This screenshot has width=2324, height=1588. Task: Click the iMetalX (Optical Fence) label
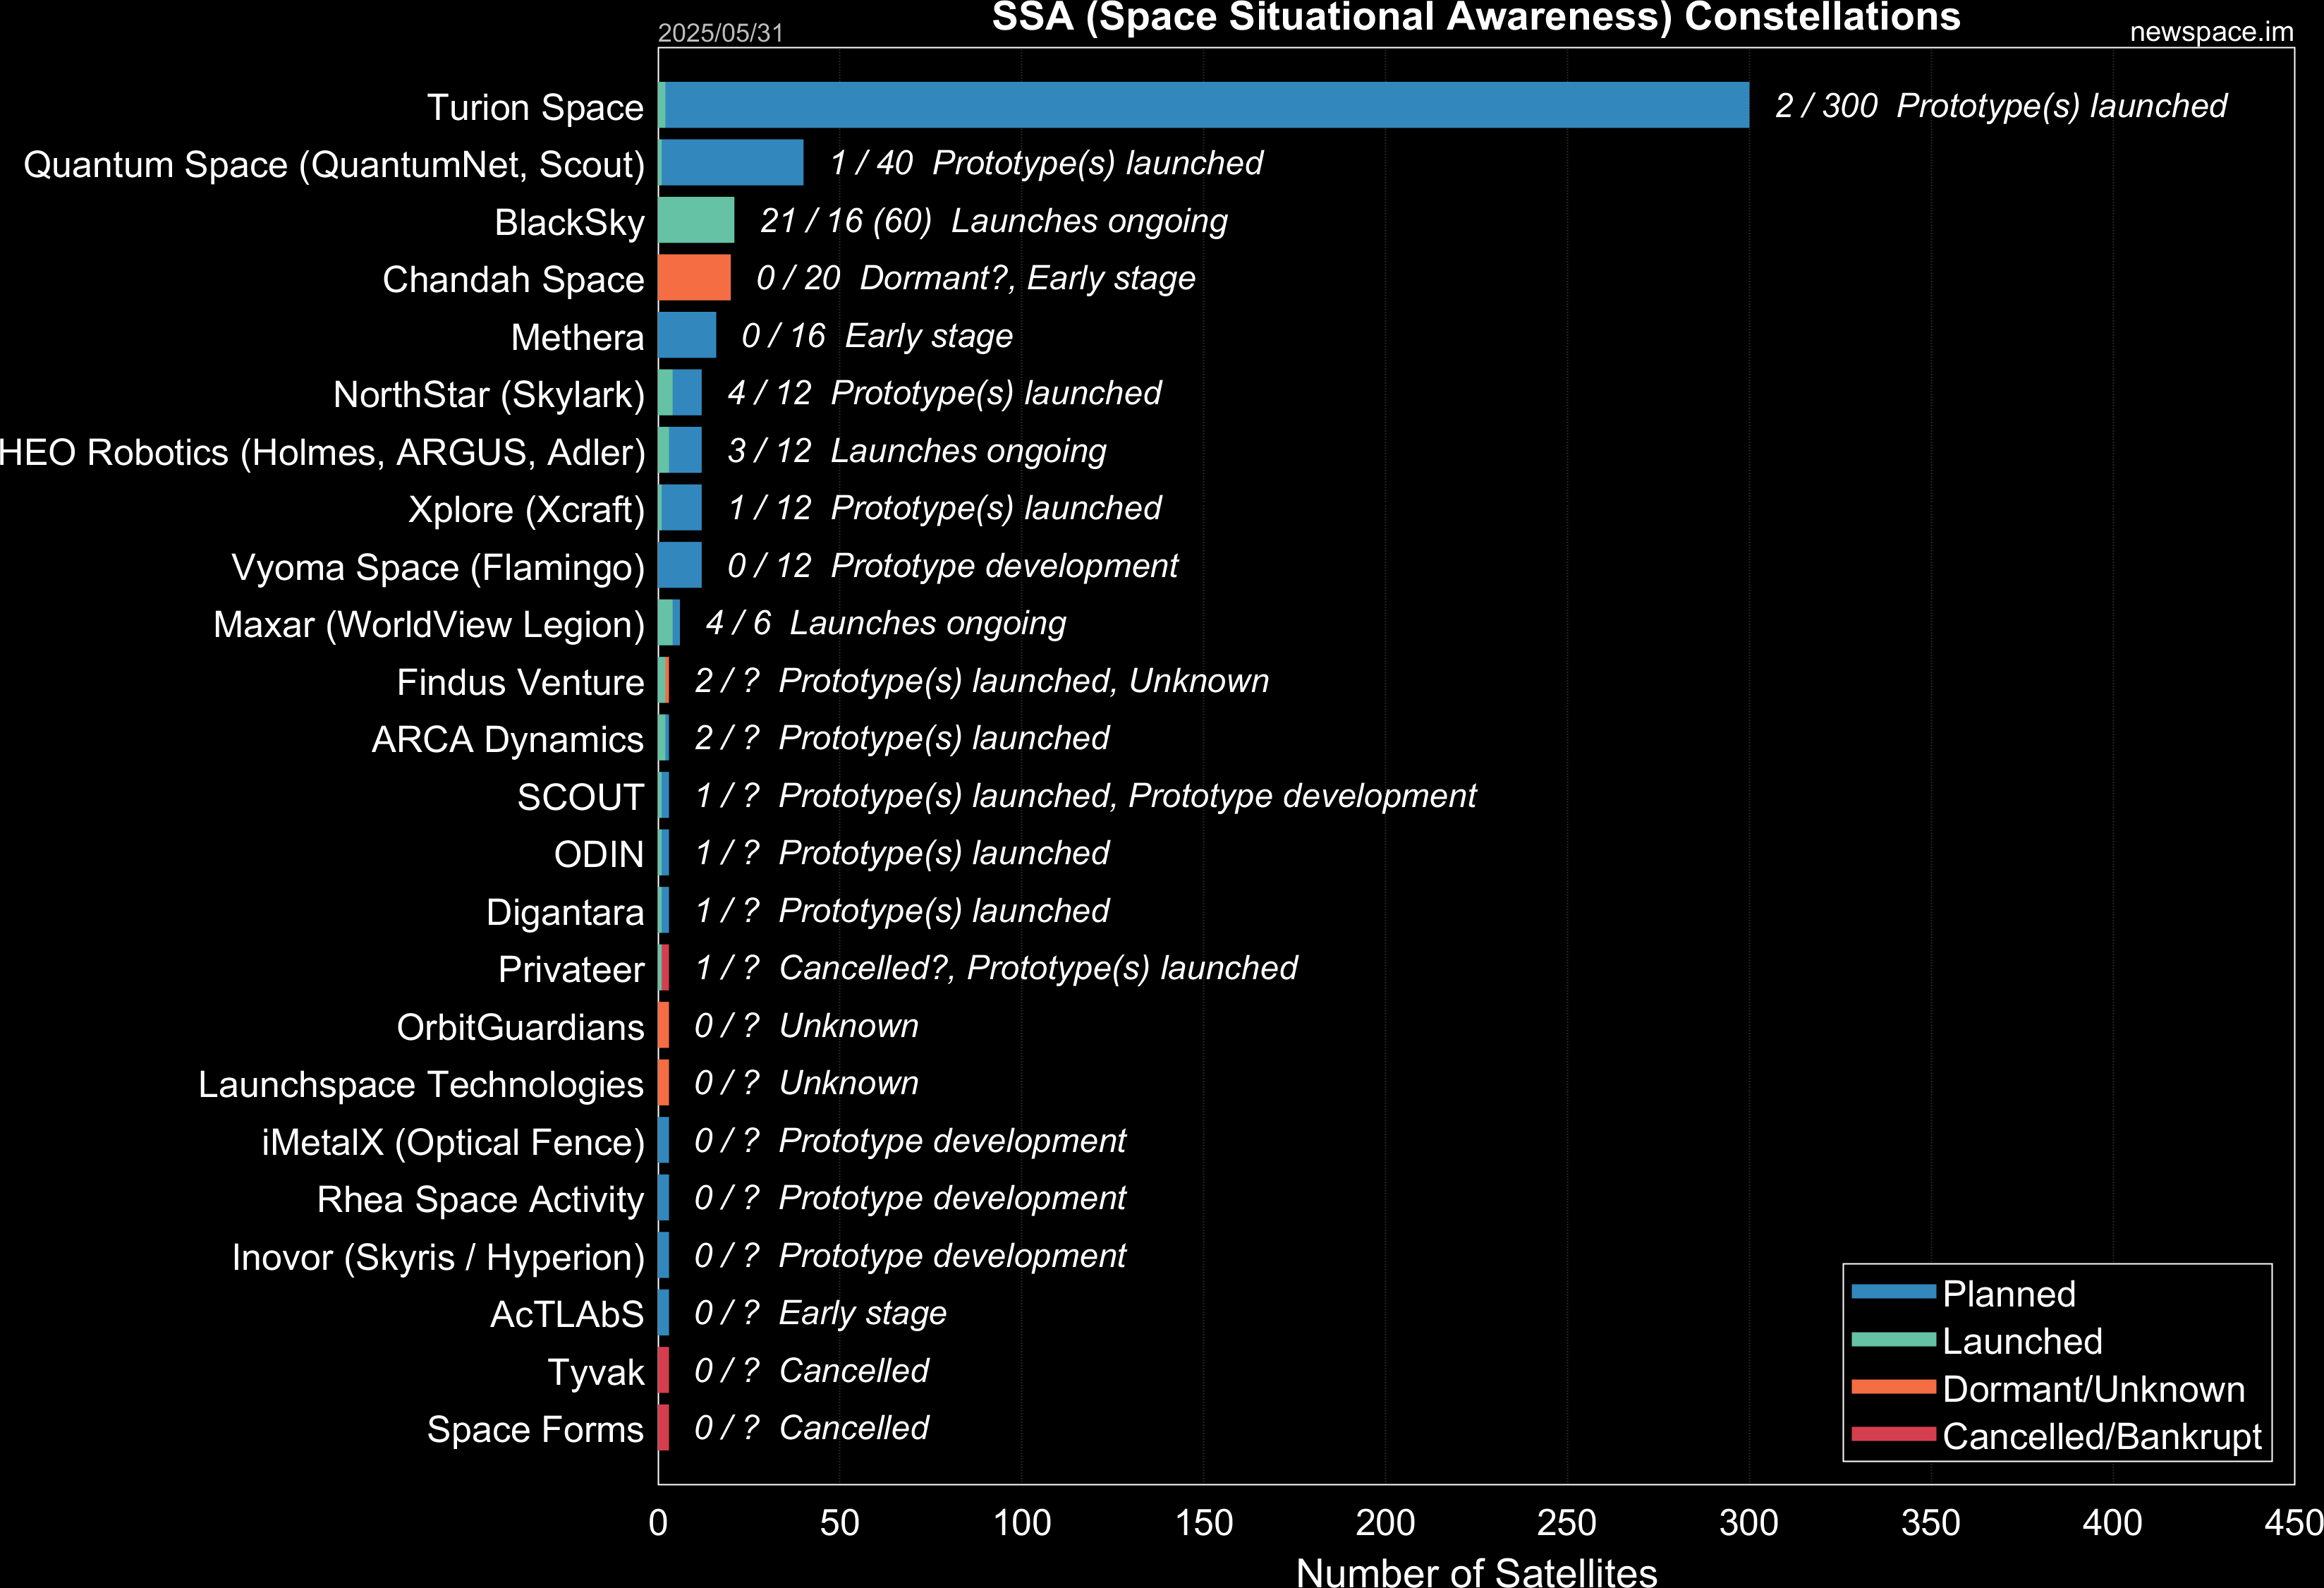pos(453,1142)
